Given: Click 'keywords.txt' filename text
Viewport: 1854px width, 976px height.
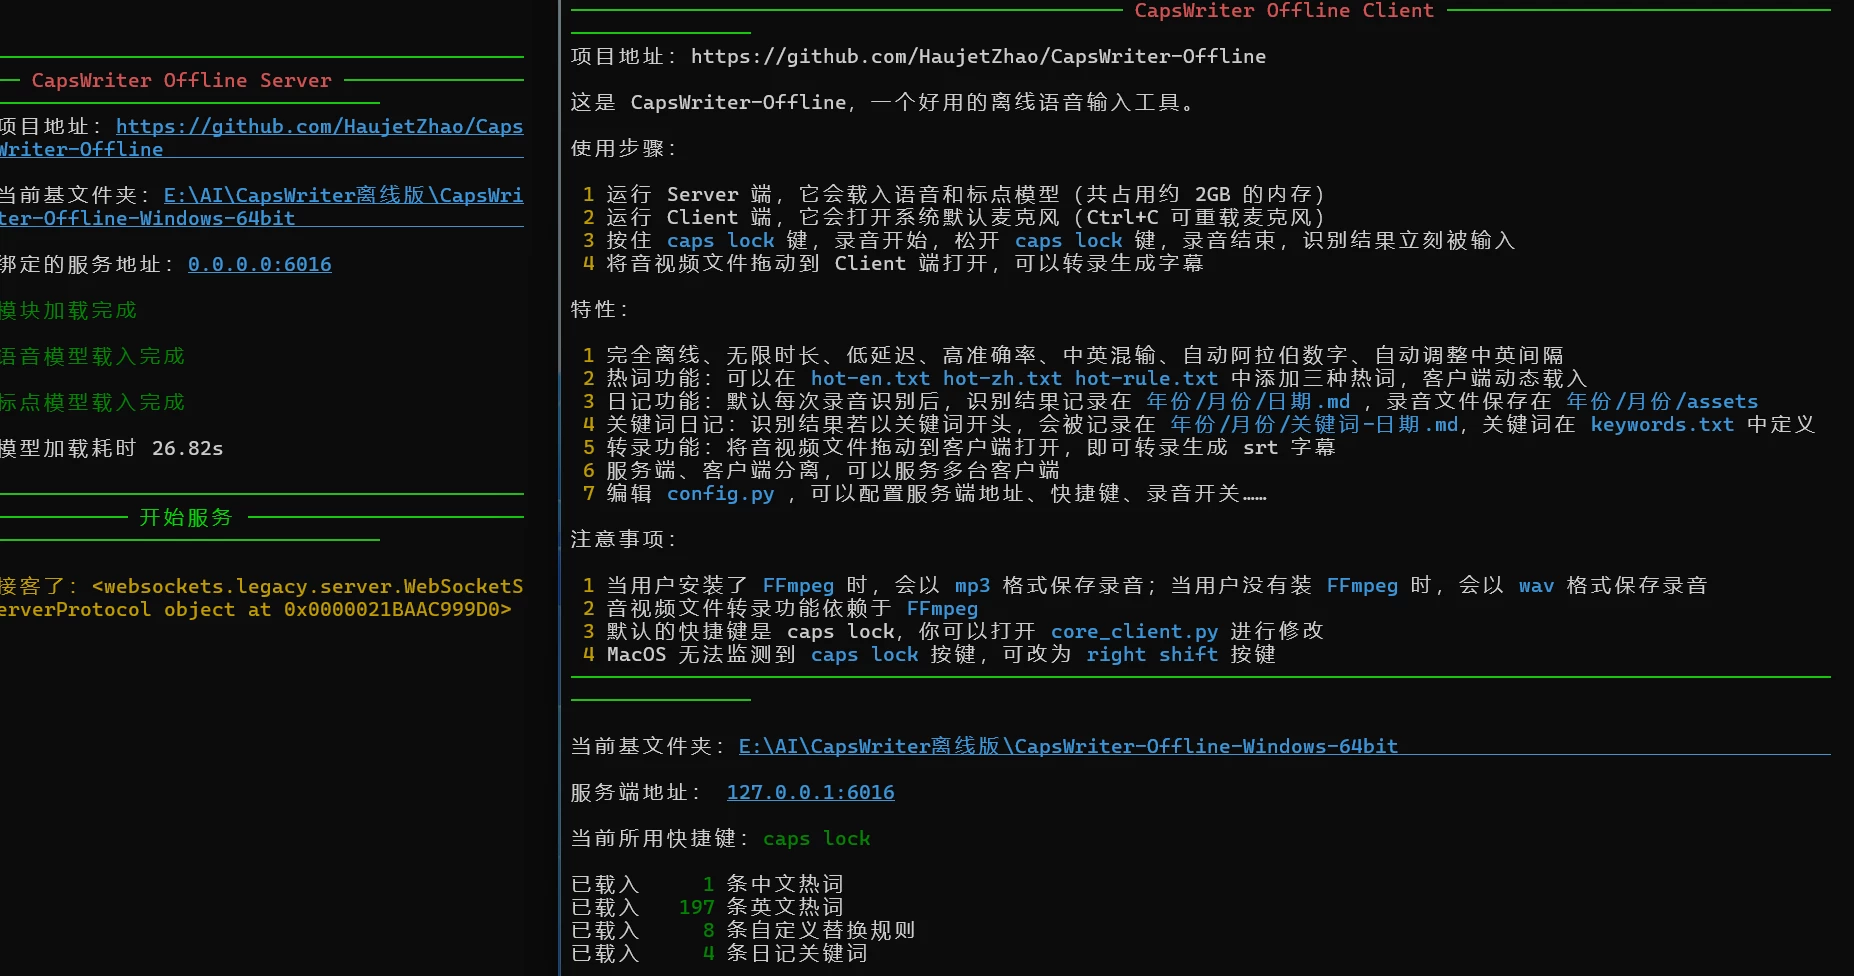Looking at the screenshot, I should (x=1662, y=425).
